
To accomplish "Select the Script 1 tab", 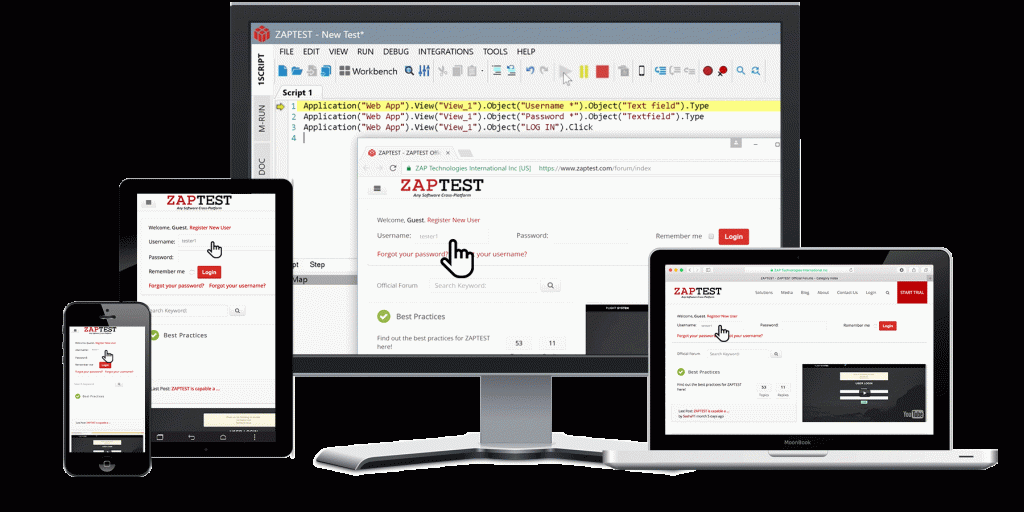I will (x=297, y=93).
